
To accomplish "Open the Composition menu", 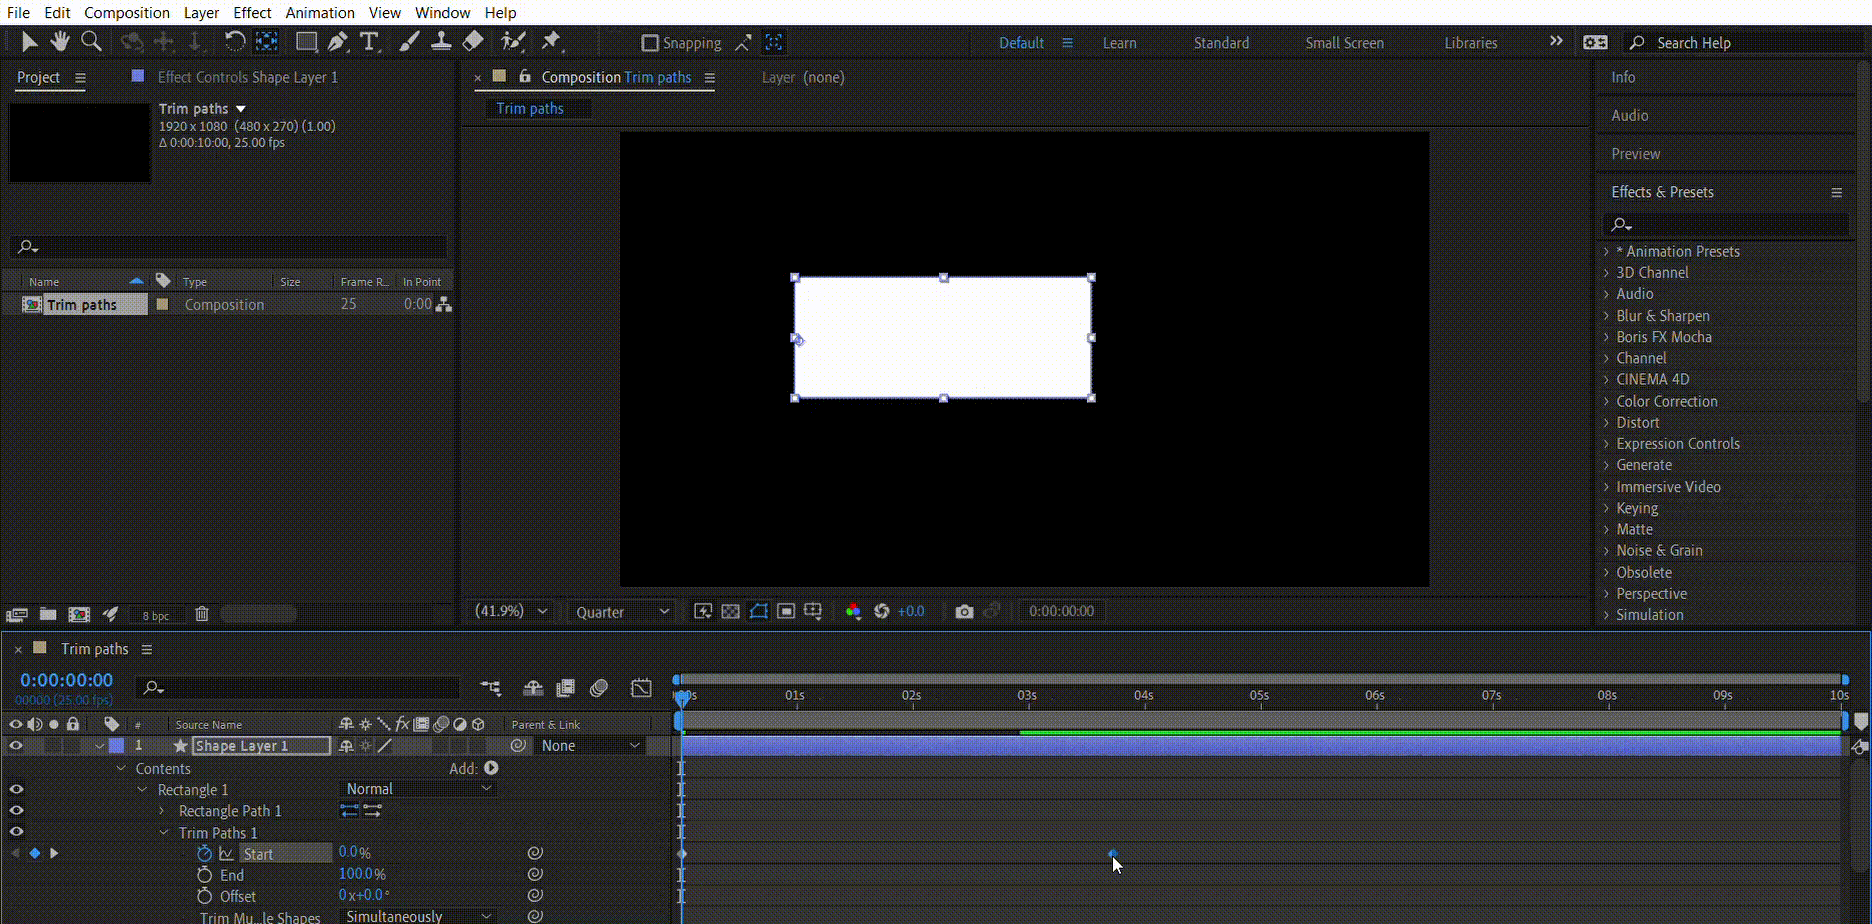I will click(127, 13).
